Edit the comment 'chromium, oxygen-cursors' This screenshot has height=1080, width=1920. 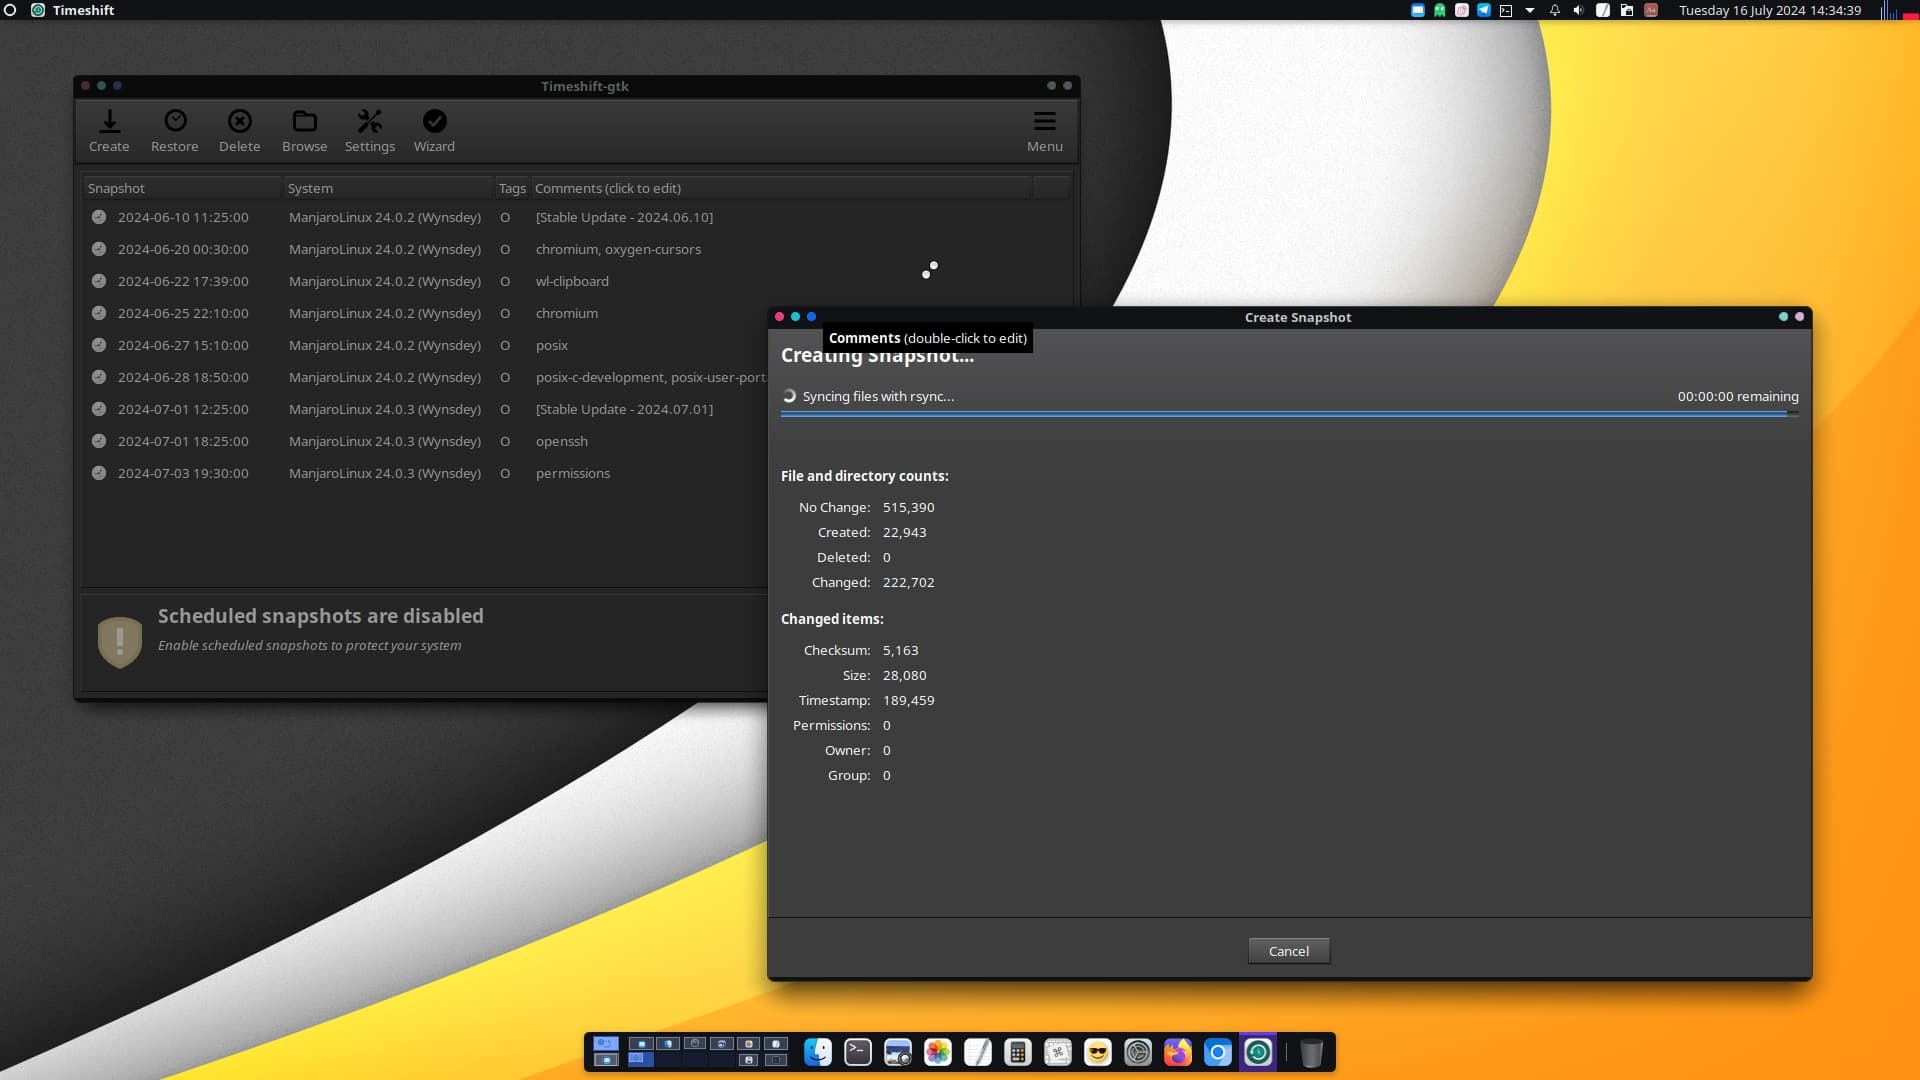tap(618, 249)
